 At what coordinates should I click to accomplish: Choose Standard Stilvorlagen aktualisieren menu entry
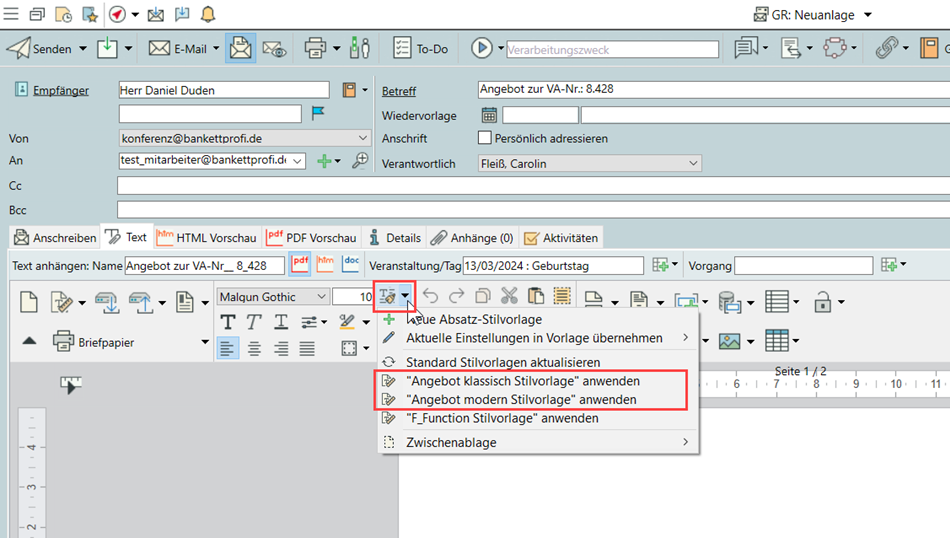502,361
